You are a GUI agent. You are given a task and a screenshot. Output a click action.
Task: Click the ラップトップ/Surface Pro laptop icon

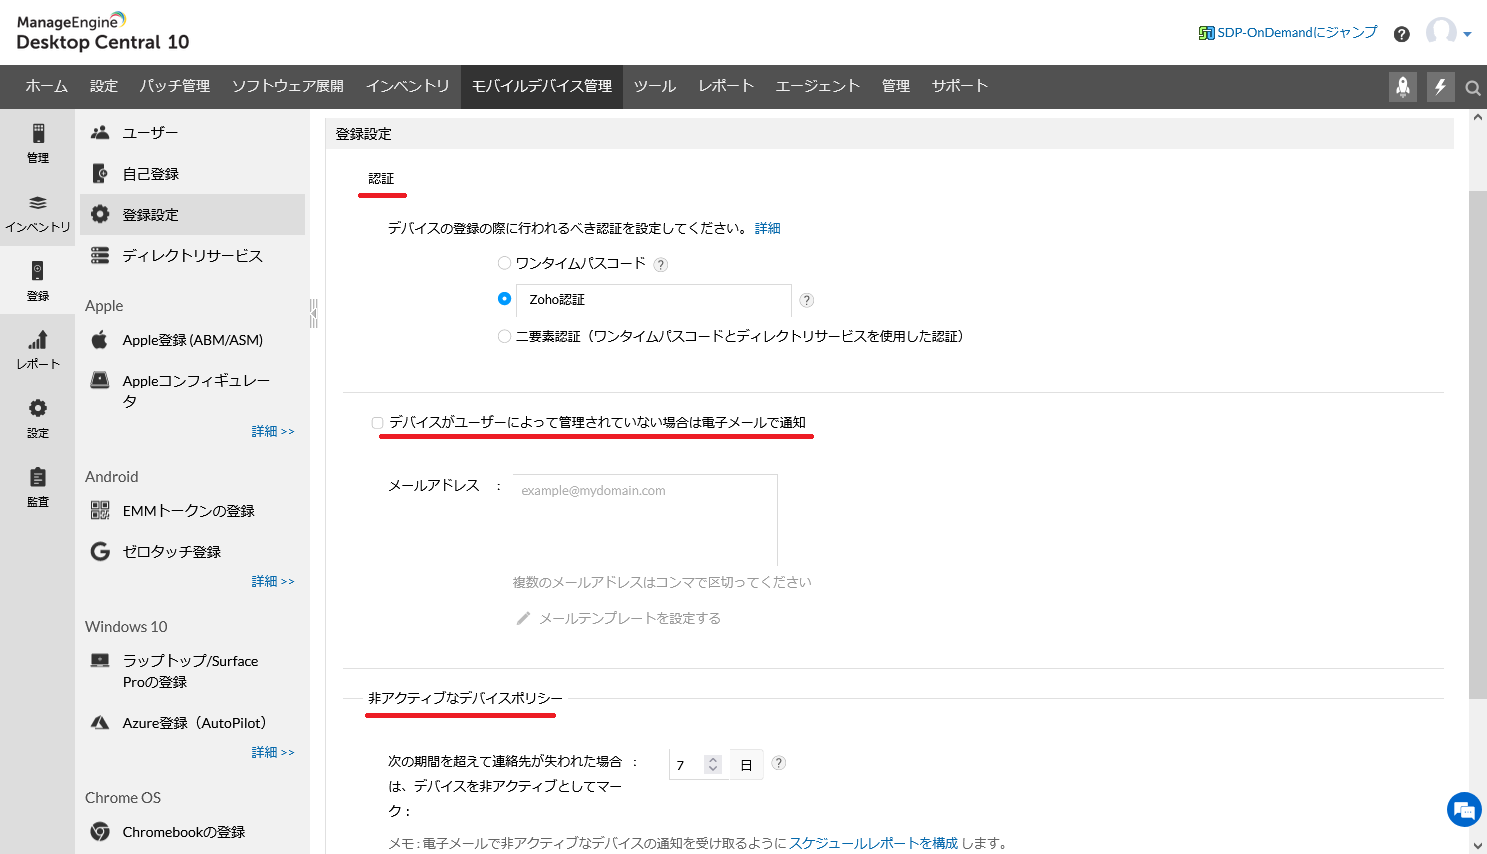100,661
